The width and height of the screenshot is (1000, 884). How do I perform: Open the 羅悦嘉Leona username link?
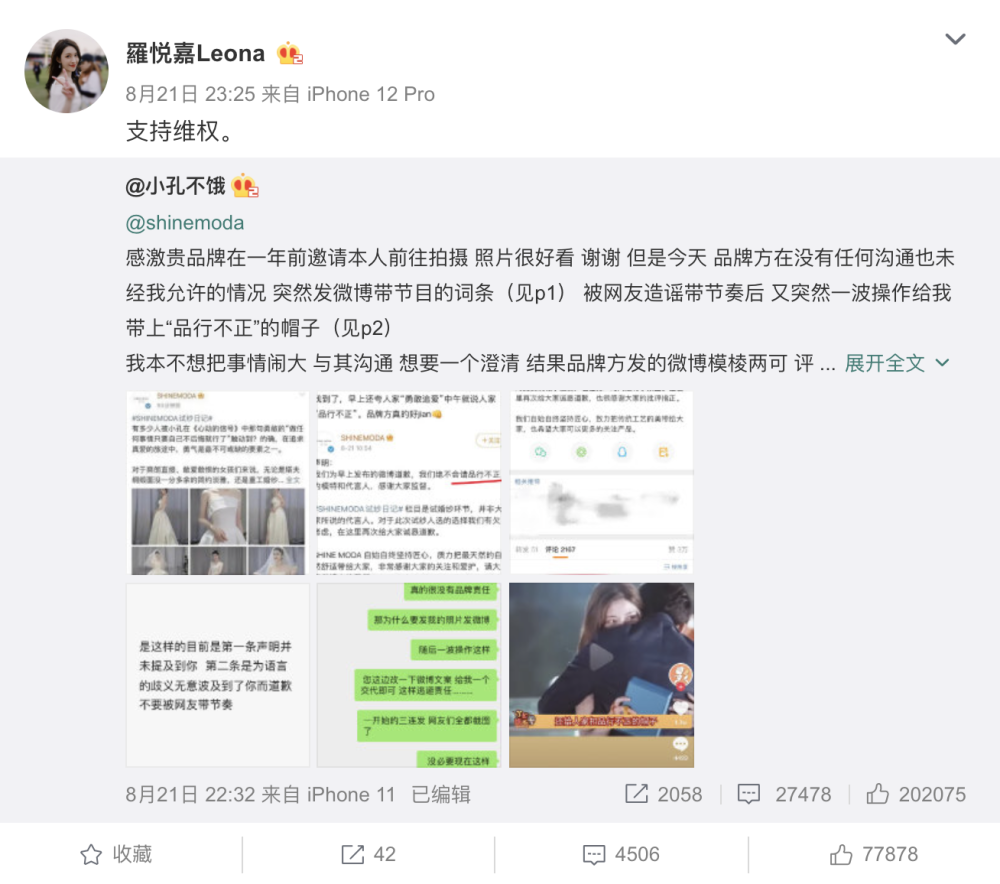click(x=195, y=54)
